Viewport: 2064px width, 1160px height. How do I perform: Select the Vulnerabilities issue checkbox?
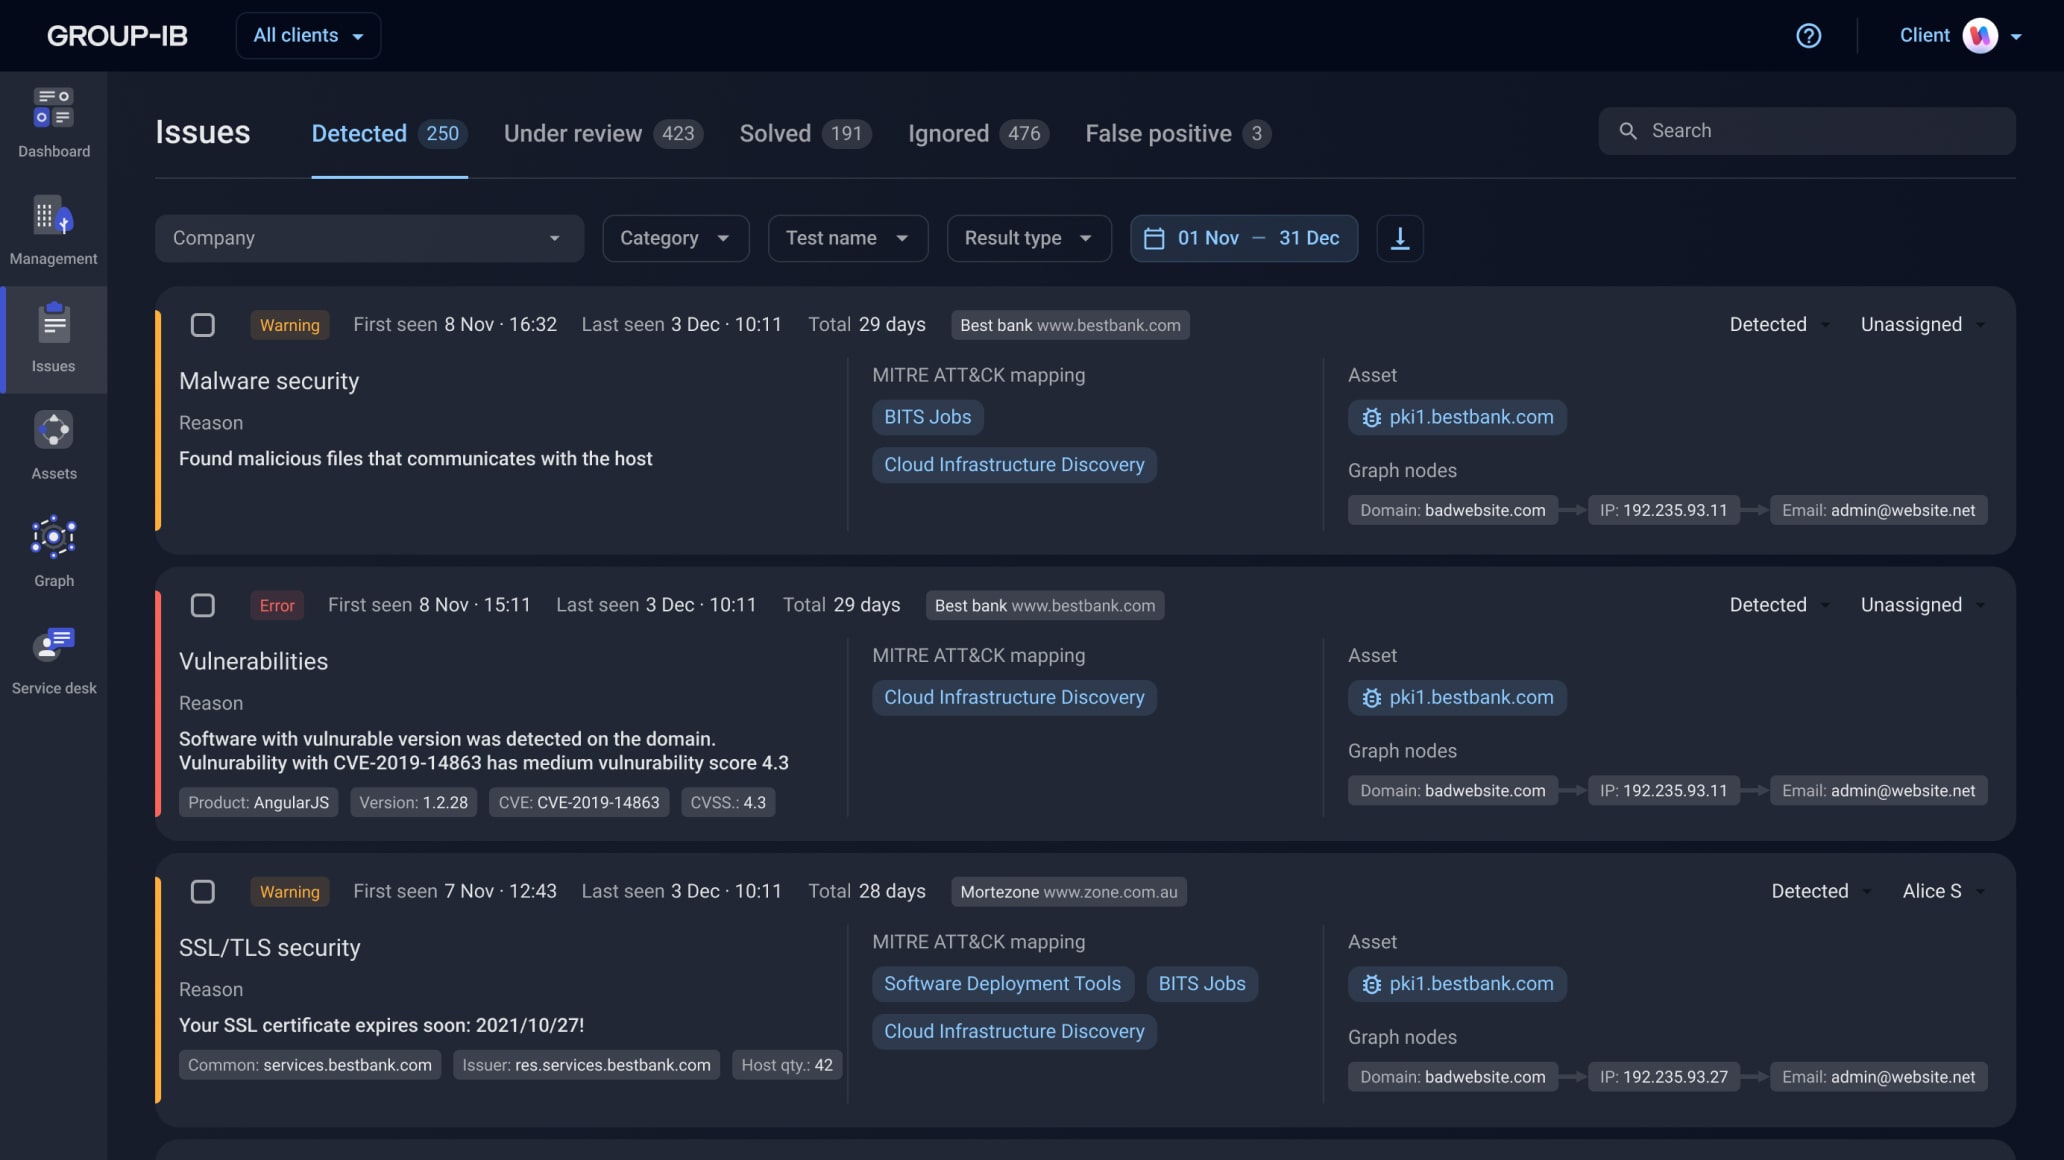tap(203, 605)
